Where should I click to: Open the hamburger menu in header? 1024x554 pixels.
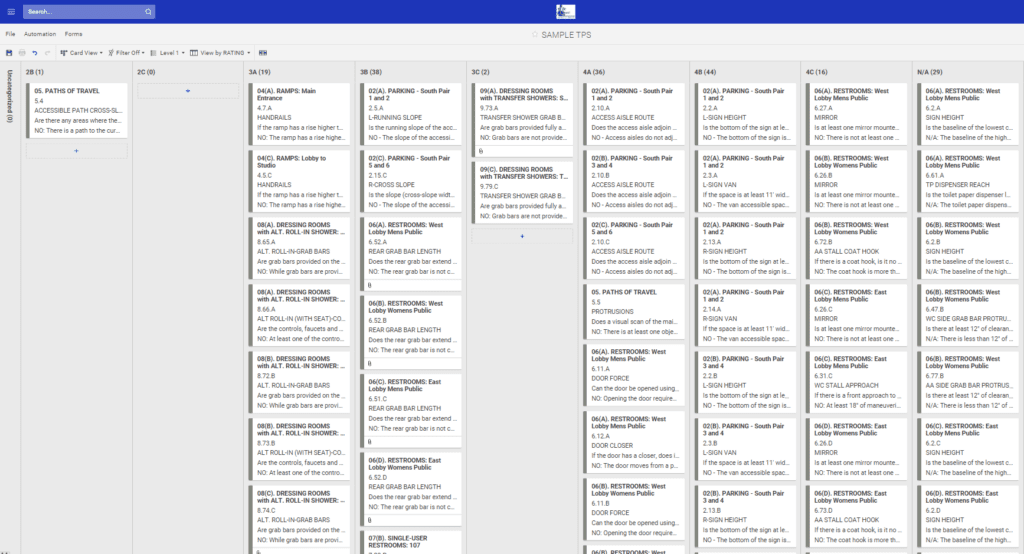click(x=11, y=12)
